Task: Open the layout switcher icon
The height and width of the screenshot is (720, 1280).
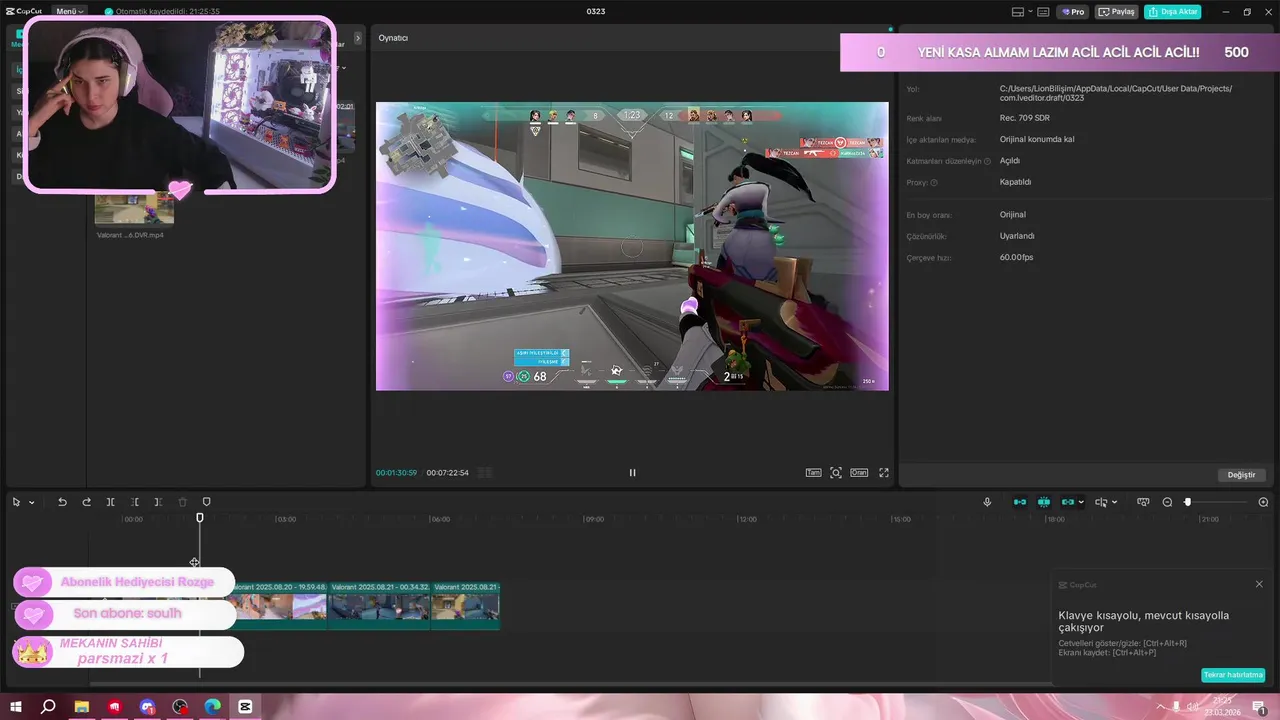Action: coord(1018,12)
